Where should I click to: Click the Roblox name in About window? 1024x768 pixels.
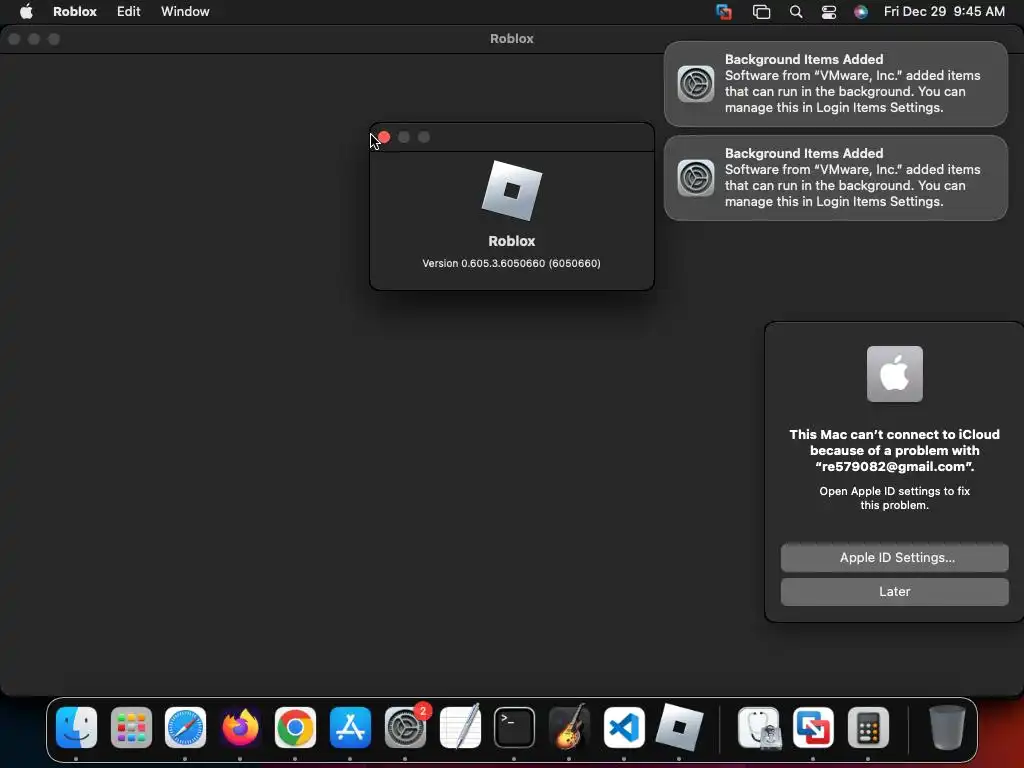(x=512, y=241)
